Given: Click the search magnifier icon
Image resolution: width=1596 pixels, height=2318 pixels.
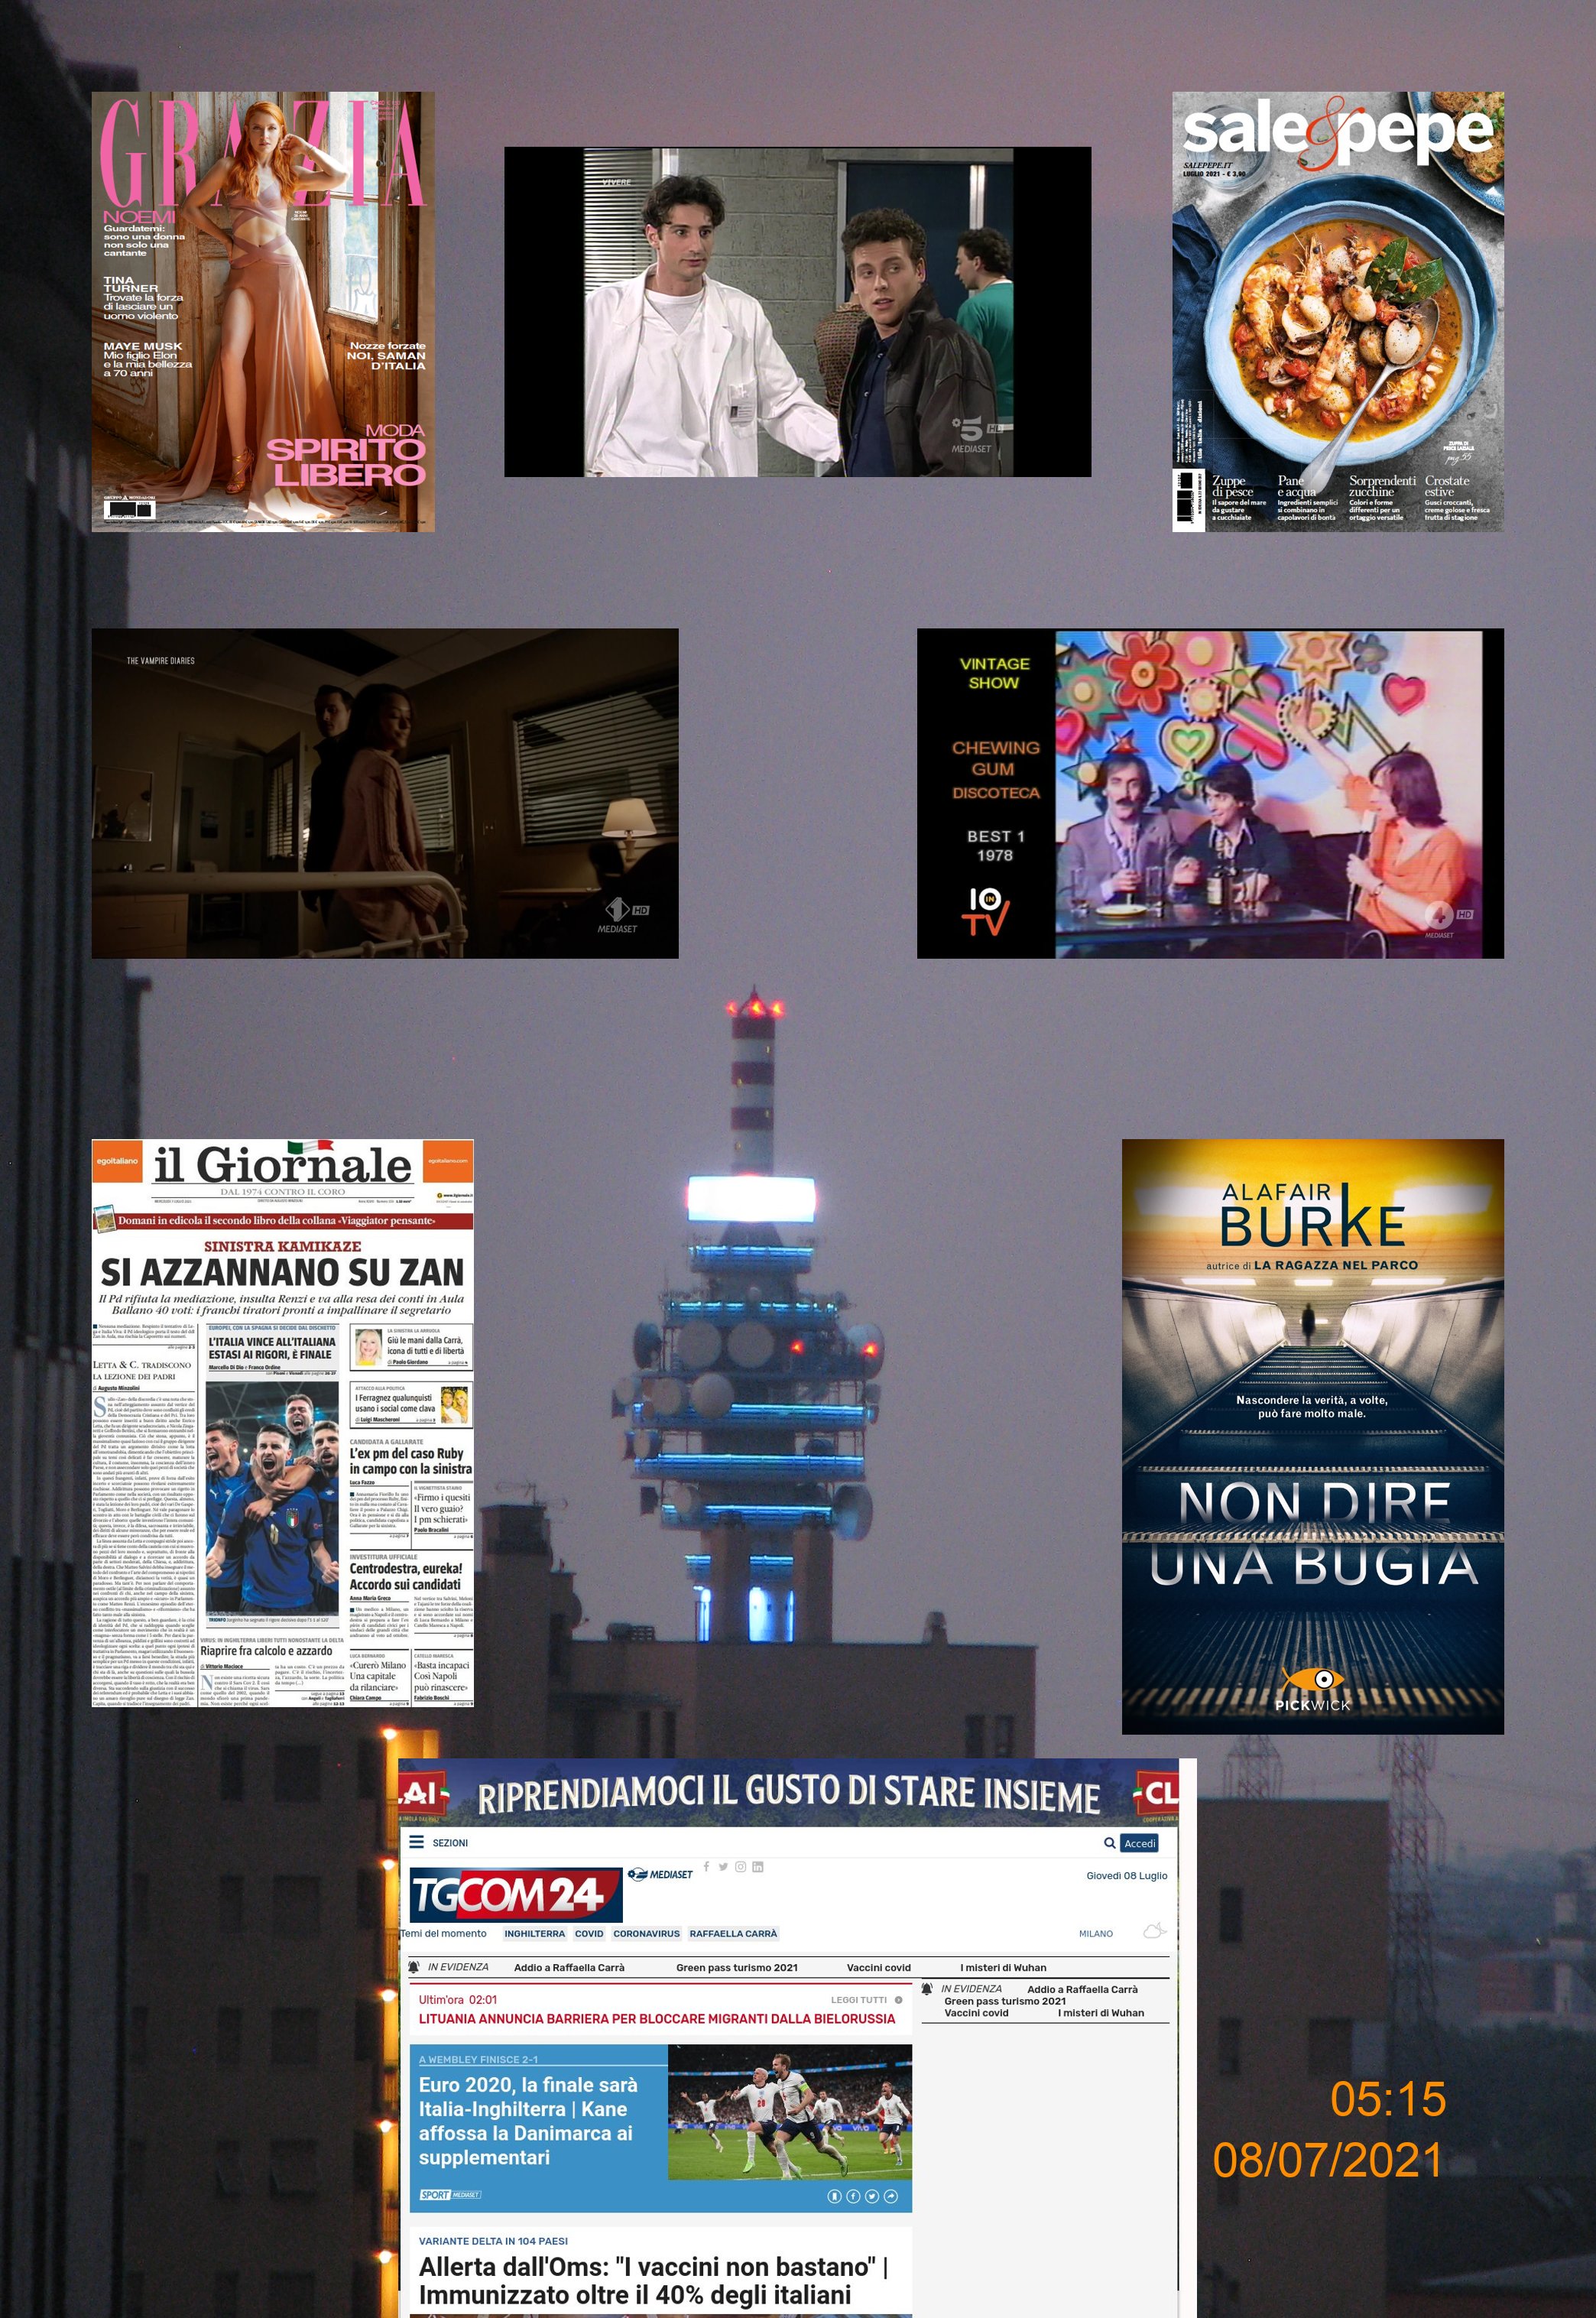Looking at the screenshot, I should point(1109,1842).
